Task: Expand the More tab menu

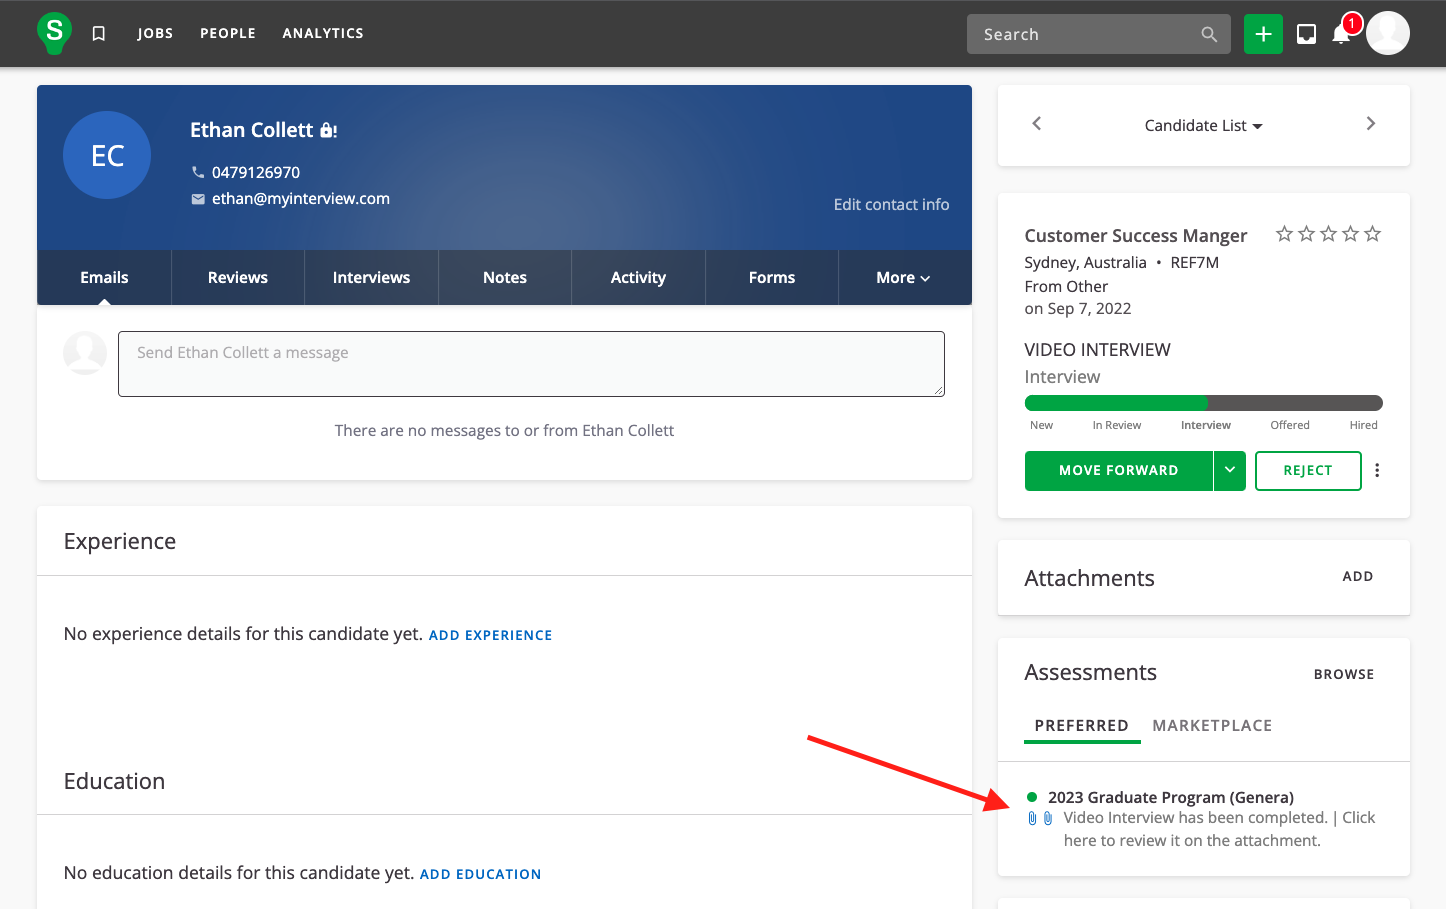Action: (903, 278)
